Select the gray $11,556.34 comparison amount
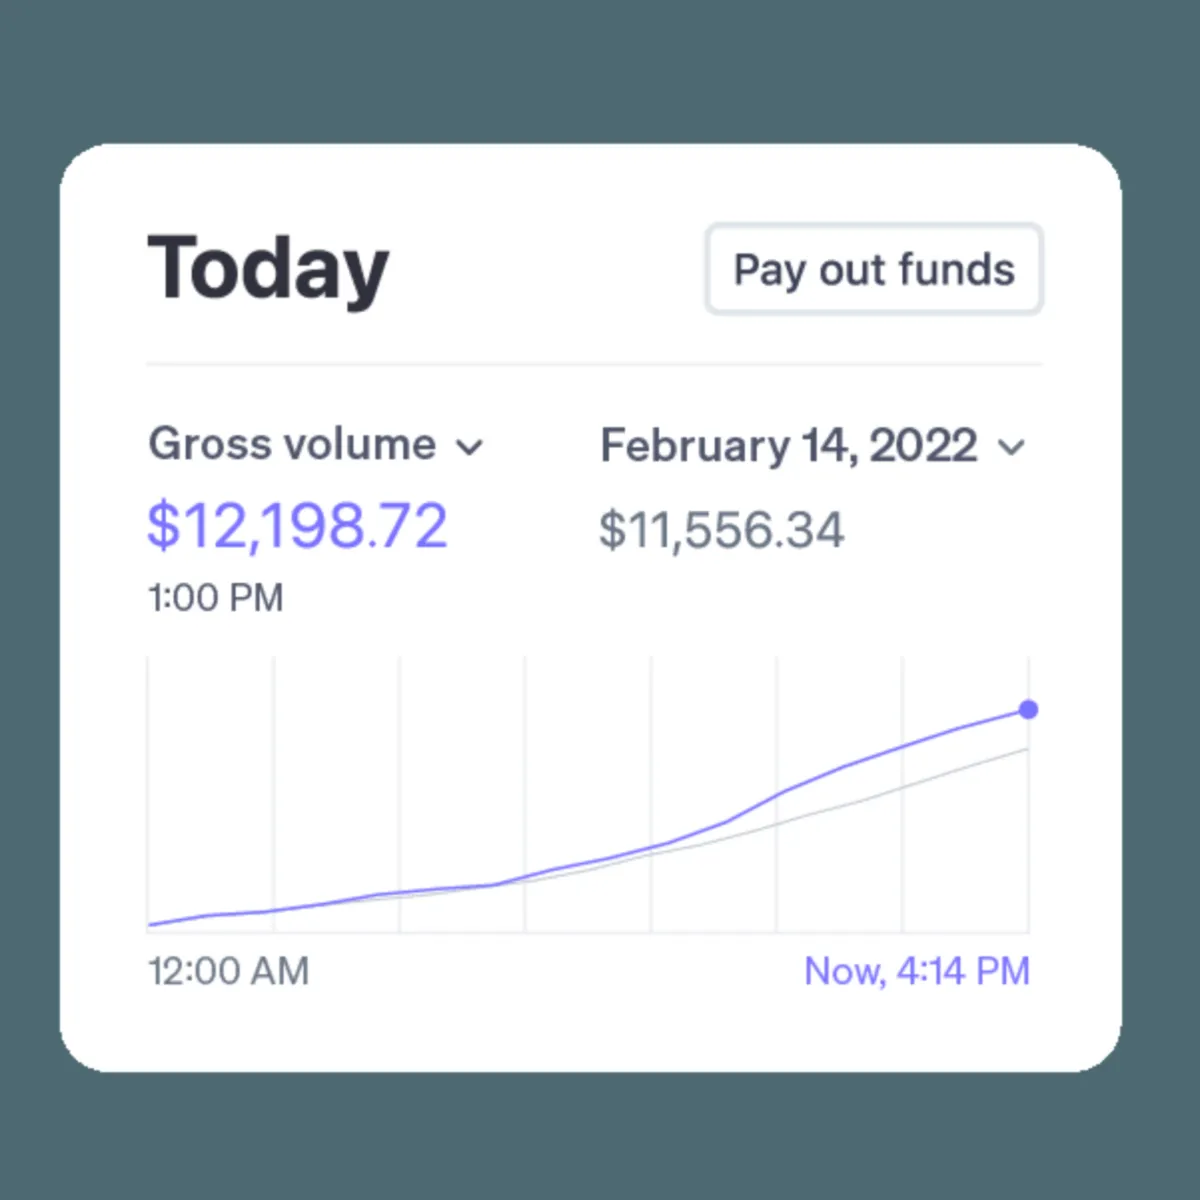The height and width of the screenshot is (1200, 1200). [x=721, y=530]
